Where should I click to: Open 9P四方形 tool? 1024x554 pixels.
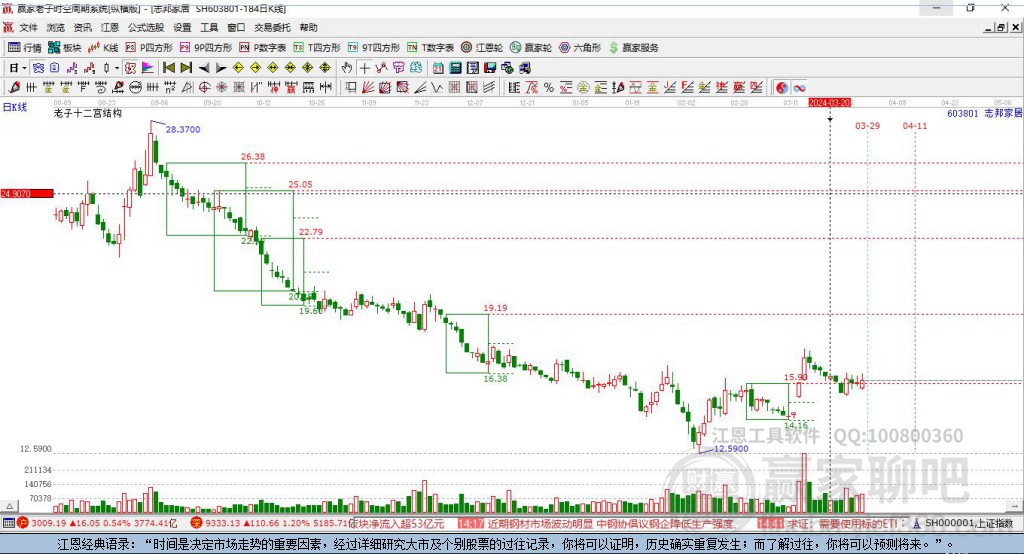tap(206, 48)
